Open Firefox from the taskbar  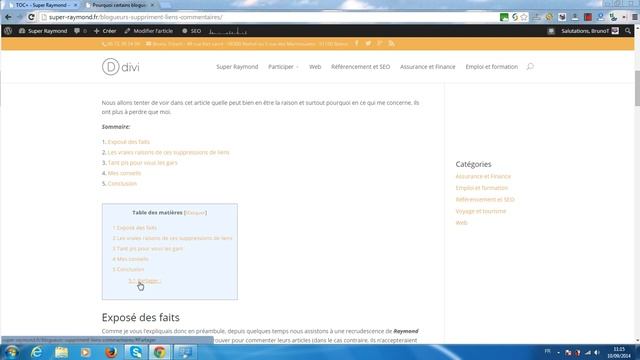[x=111, y=352]
